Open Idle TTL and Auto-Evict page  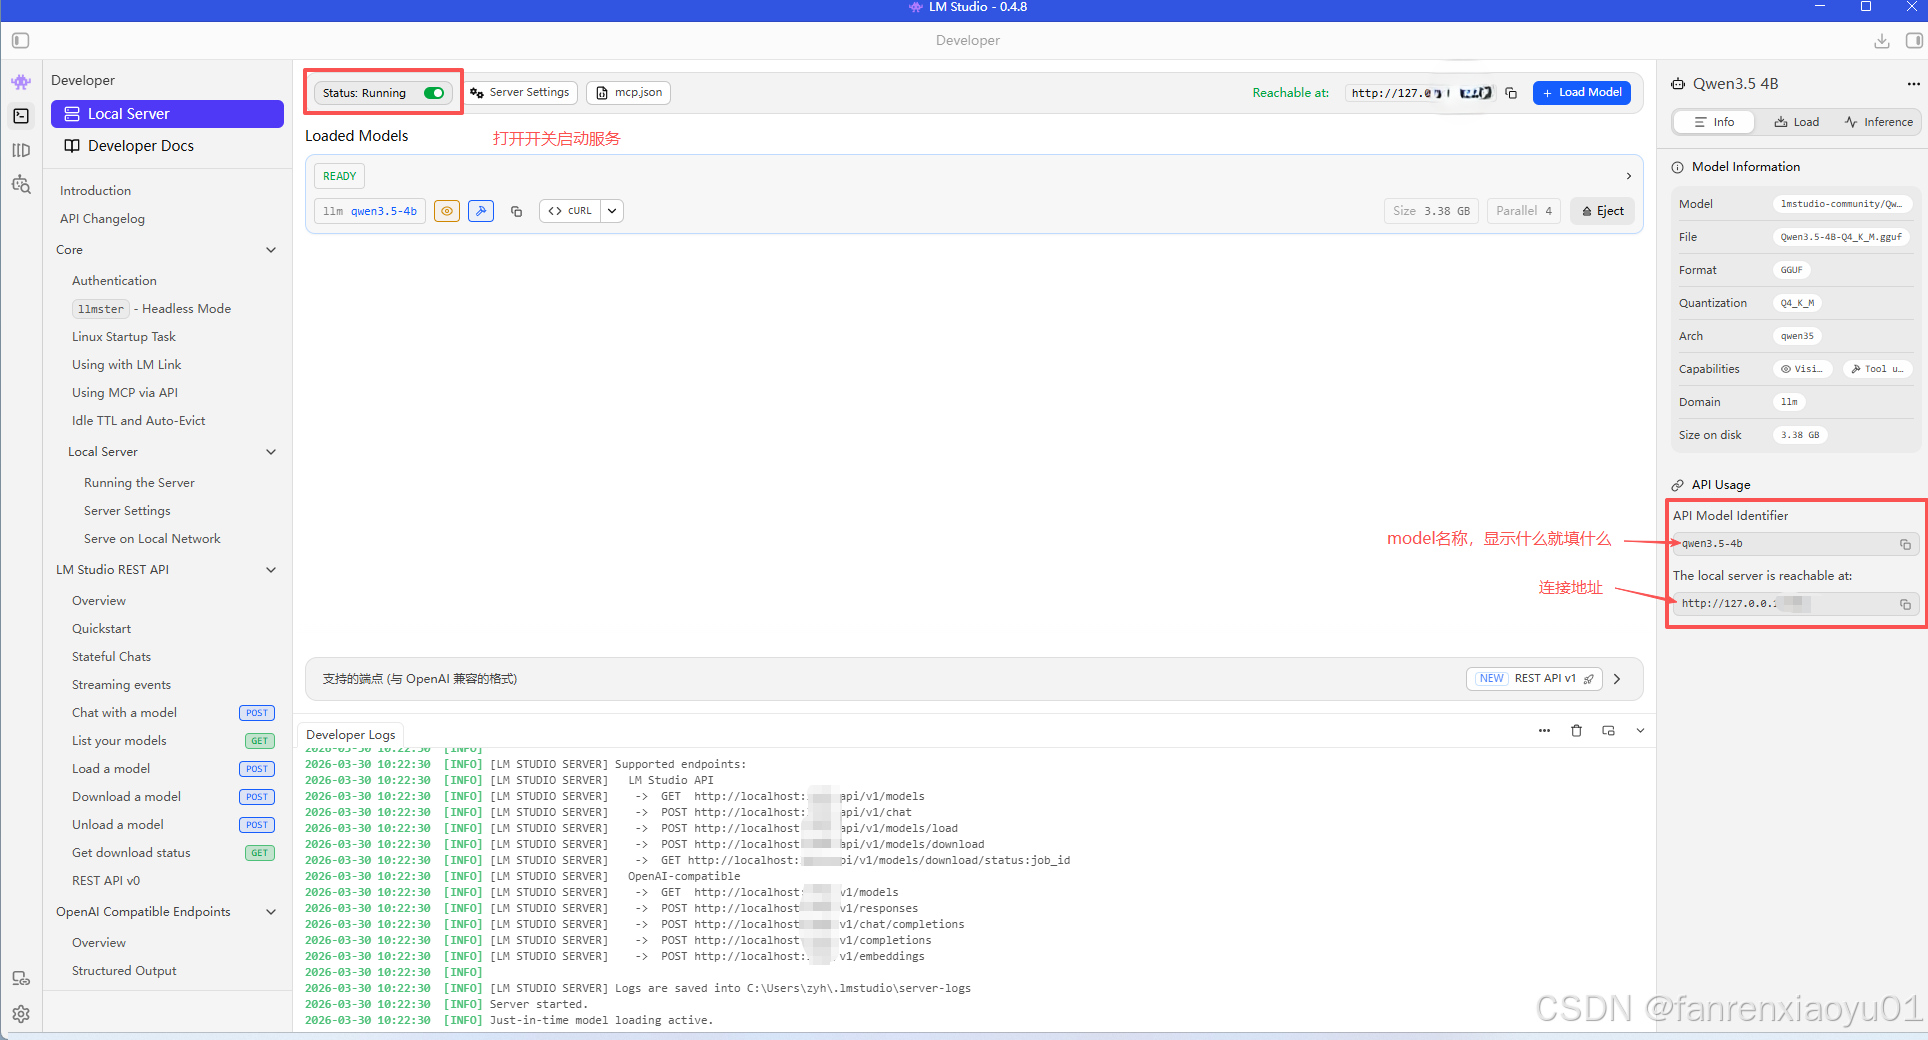click(x=138, y=421)
